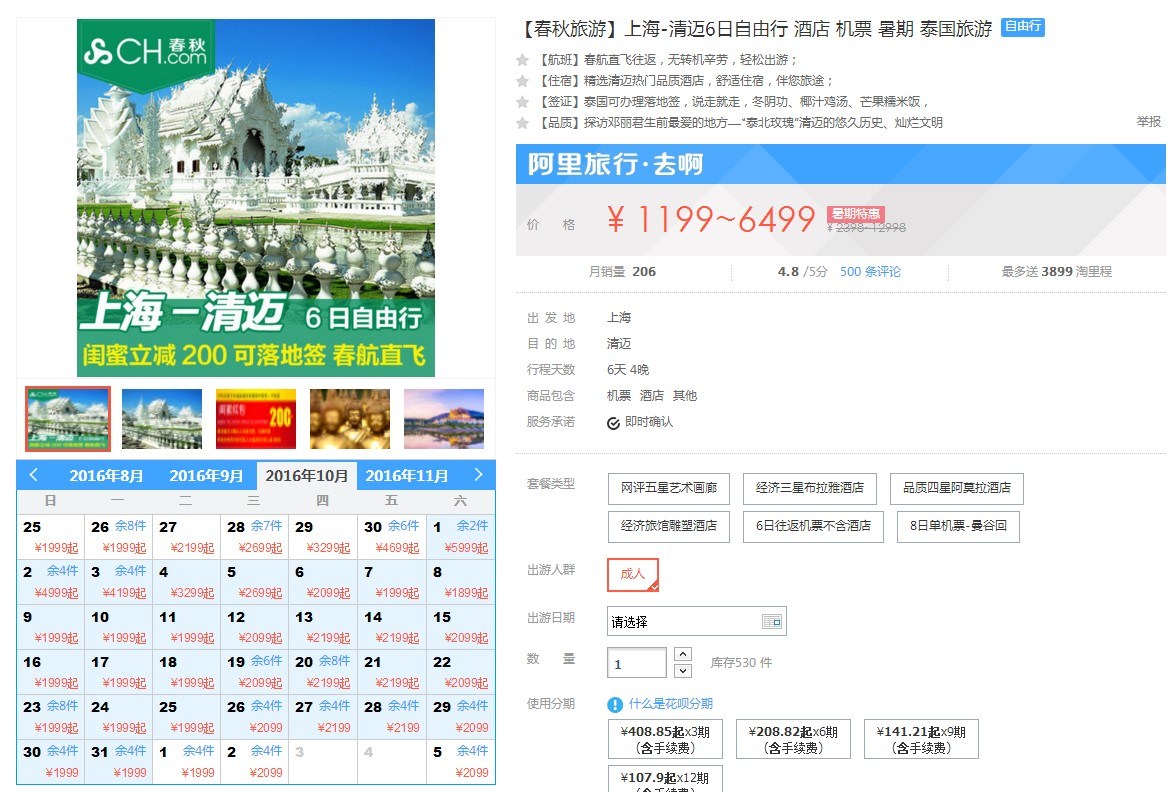Increase quantity with the up stepper arrow
Image resolution: width=1176 pixels, height=792 pixels.
click(x=682, y=654)
